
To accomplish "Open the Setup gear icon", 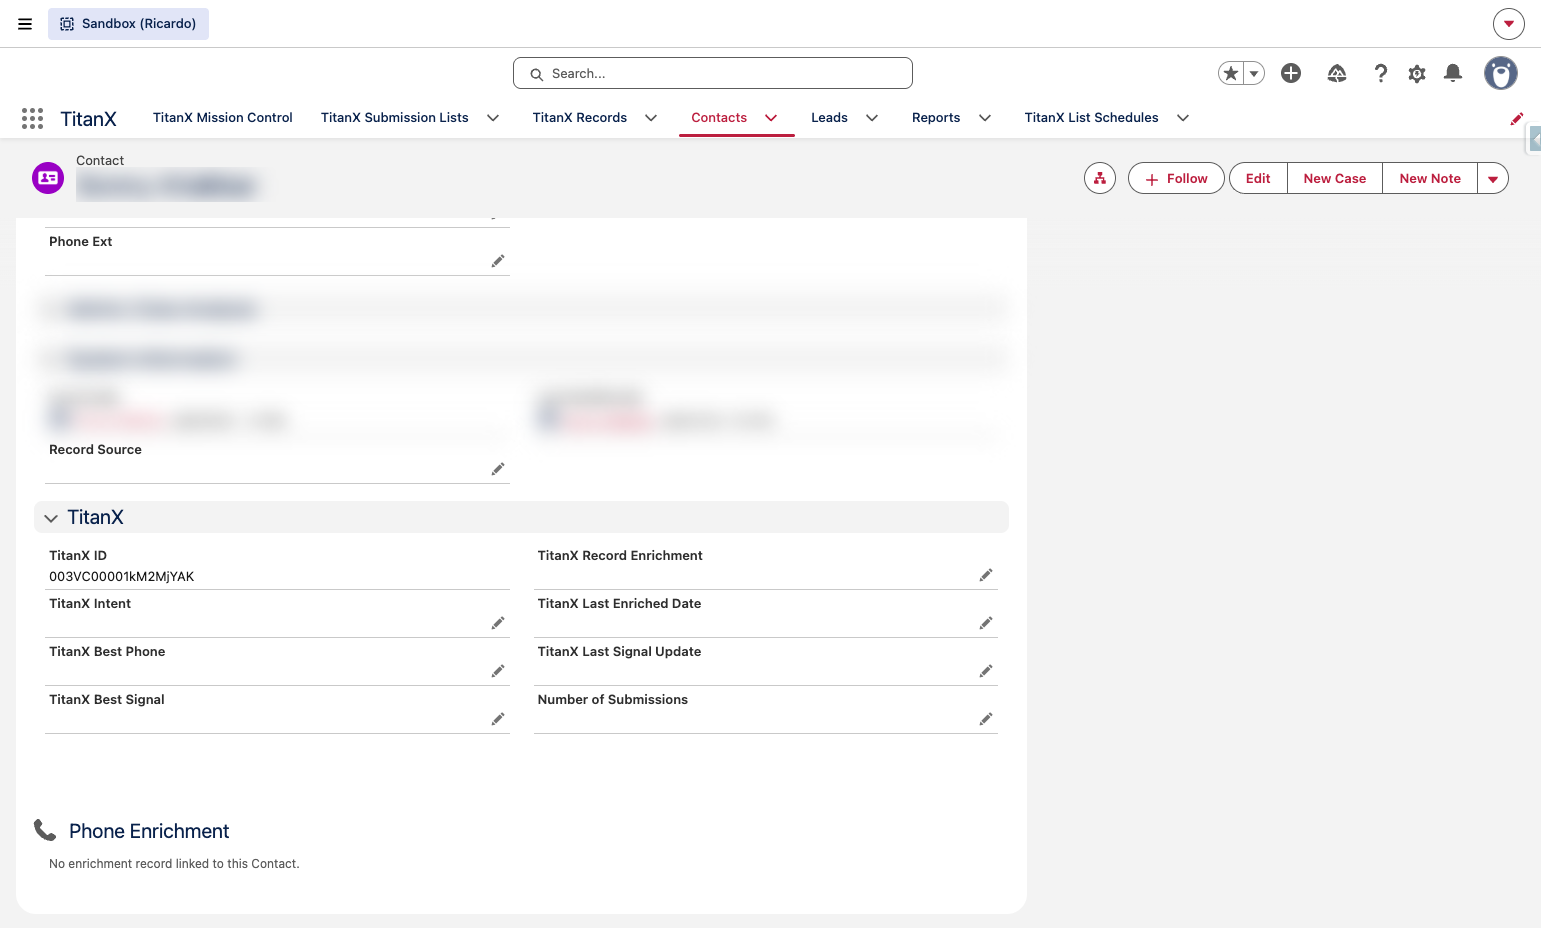I will [1417, 73].
